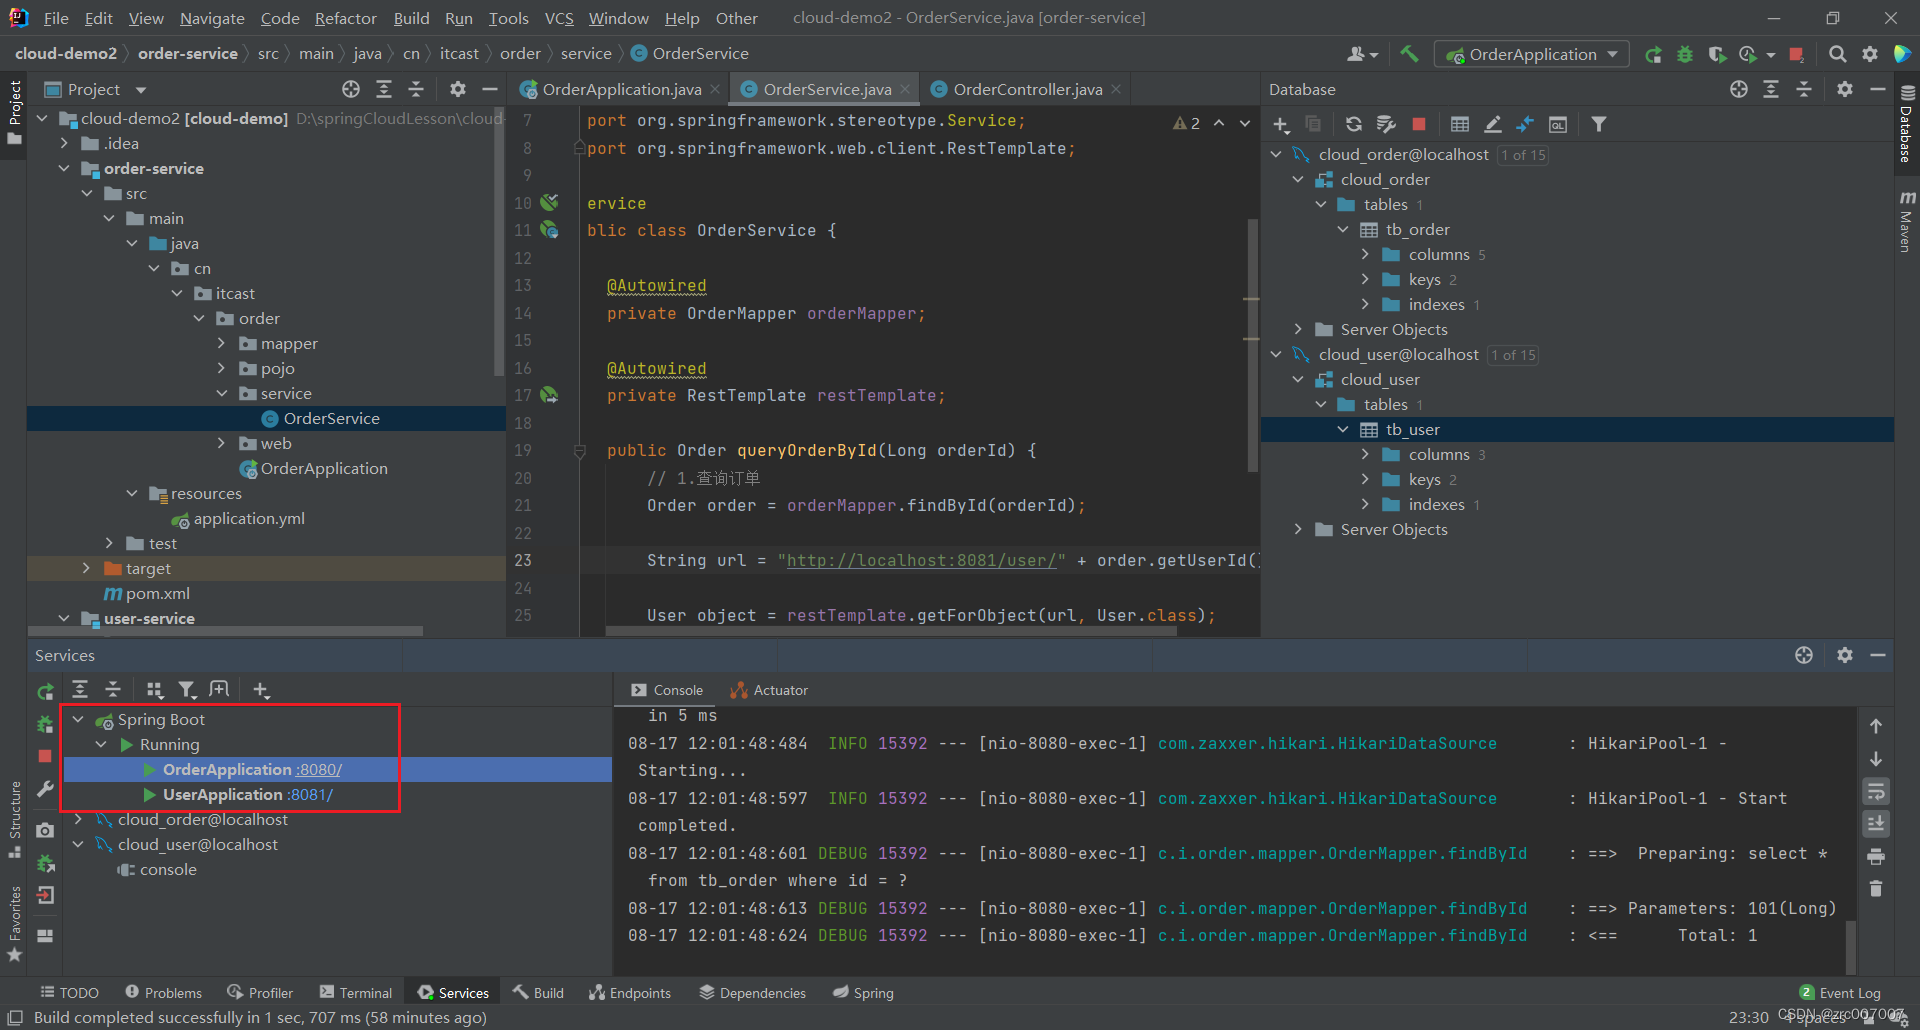Start debugging with the bug icon
Viewport: 1920px width, 1030px height.
tap(1685, 54)
